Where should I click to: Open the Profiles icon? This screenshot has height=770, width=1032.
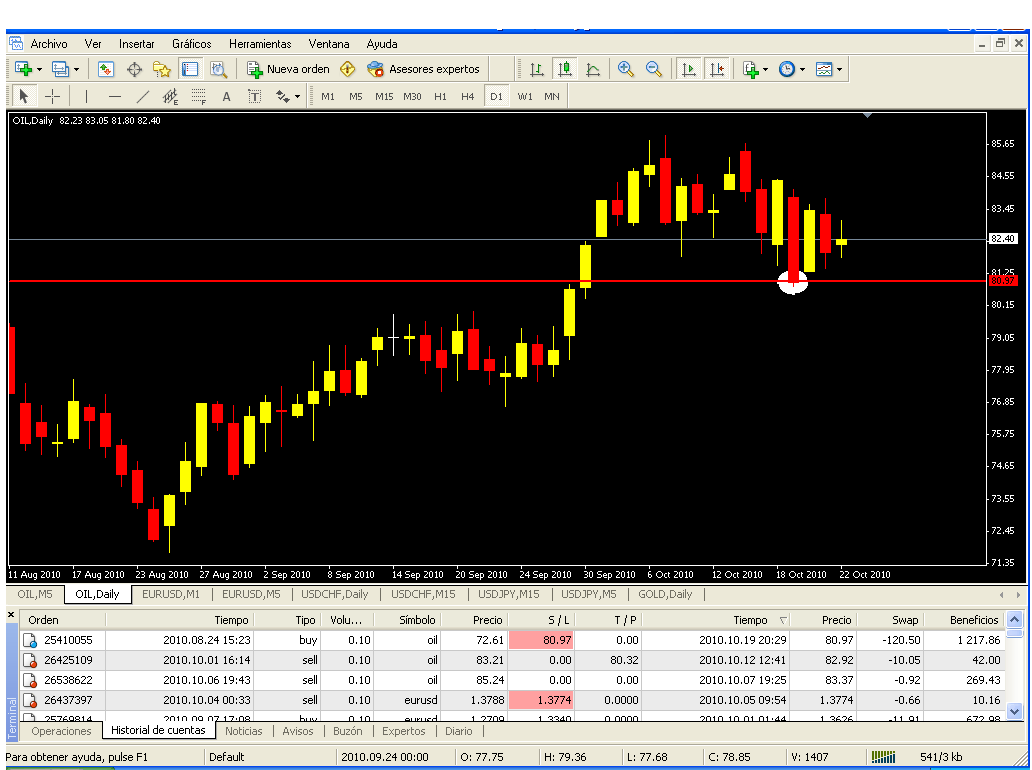tap(60, 69)
